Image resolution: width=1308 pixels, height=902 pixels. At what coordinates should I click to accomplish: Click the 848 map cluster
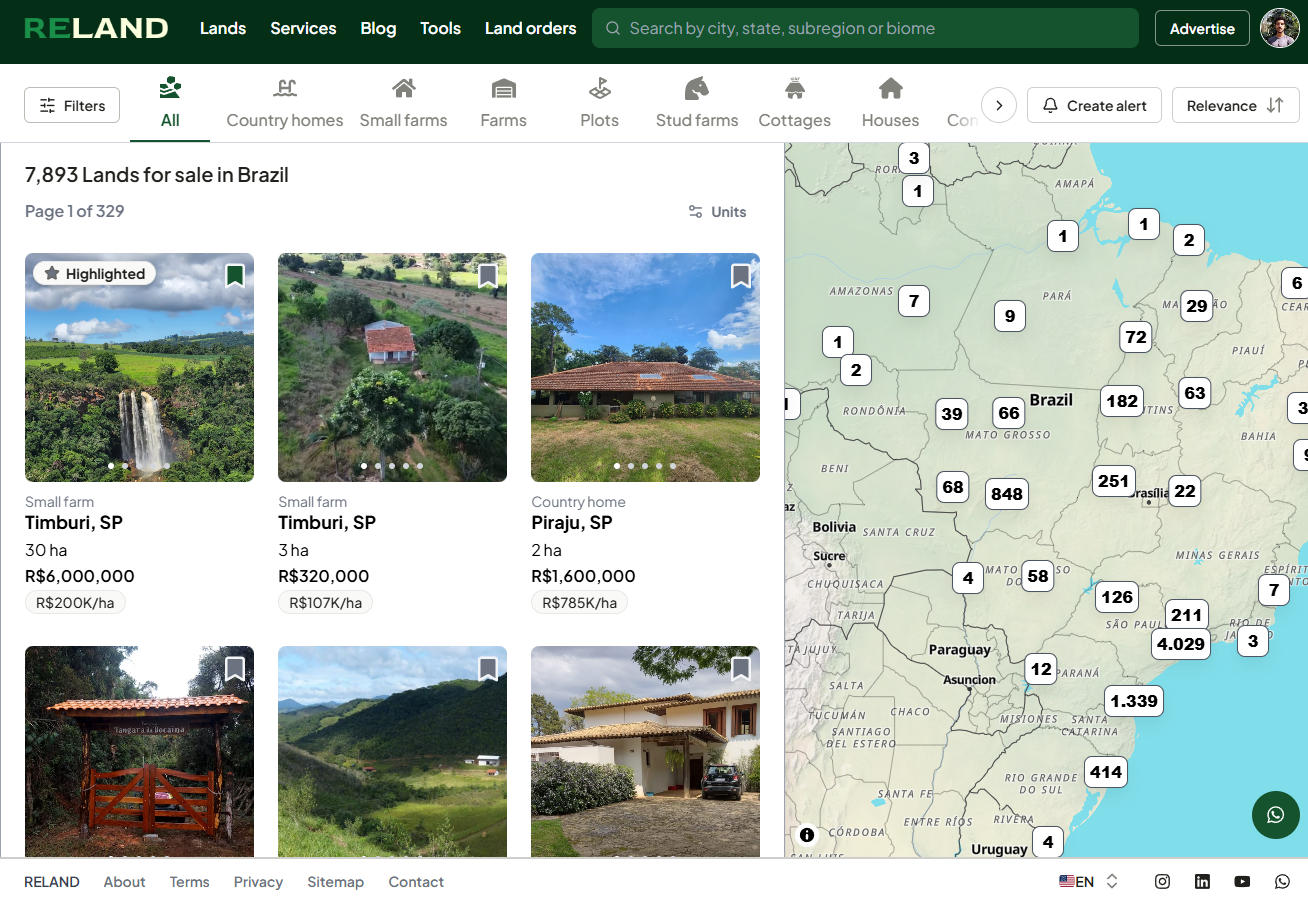point(1007,493)
